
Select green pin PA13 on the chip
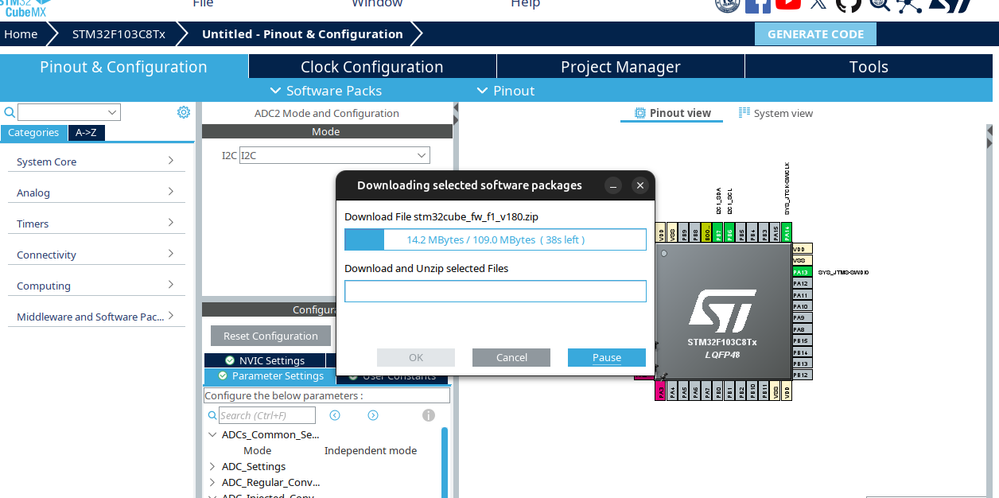pos(803,272)
